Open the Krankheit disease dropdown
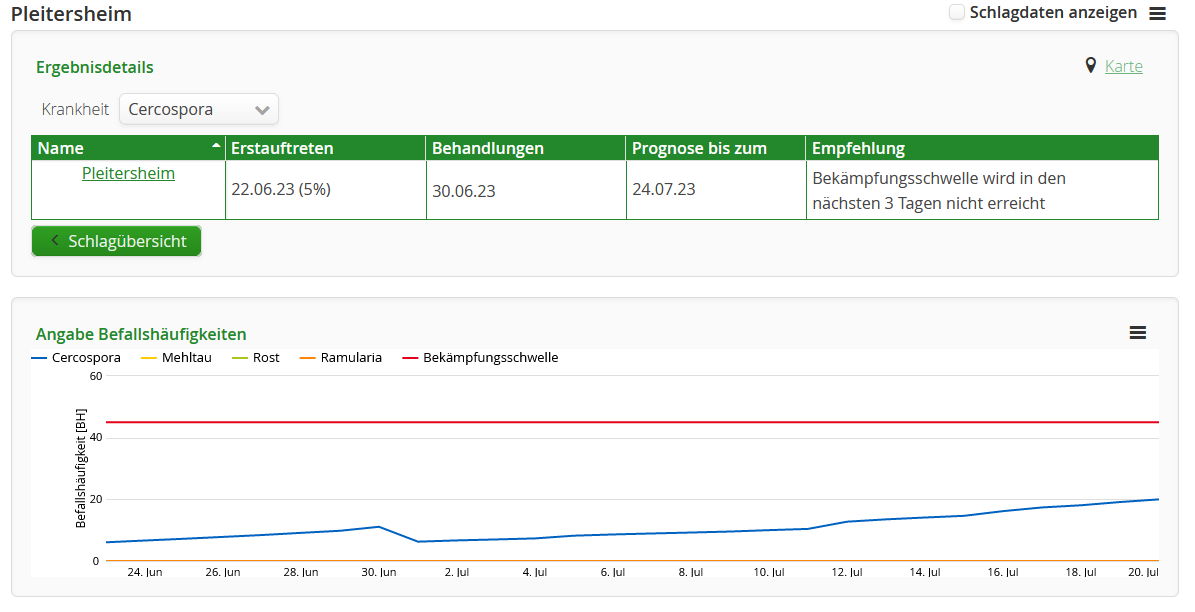 point(198,110)
